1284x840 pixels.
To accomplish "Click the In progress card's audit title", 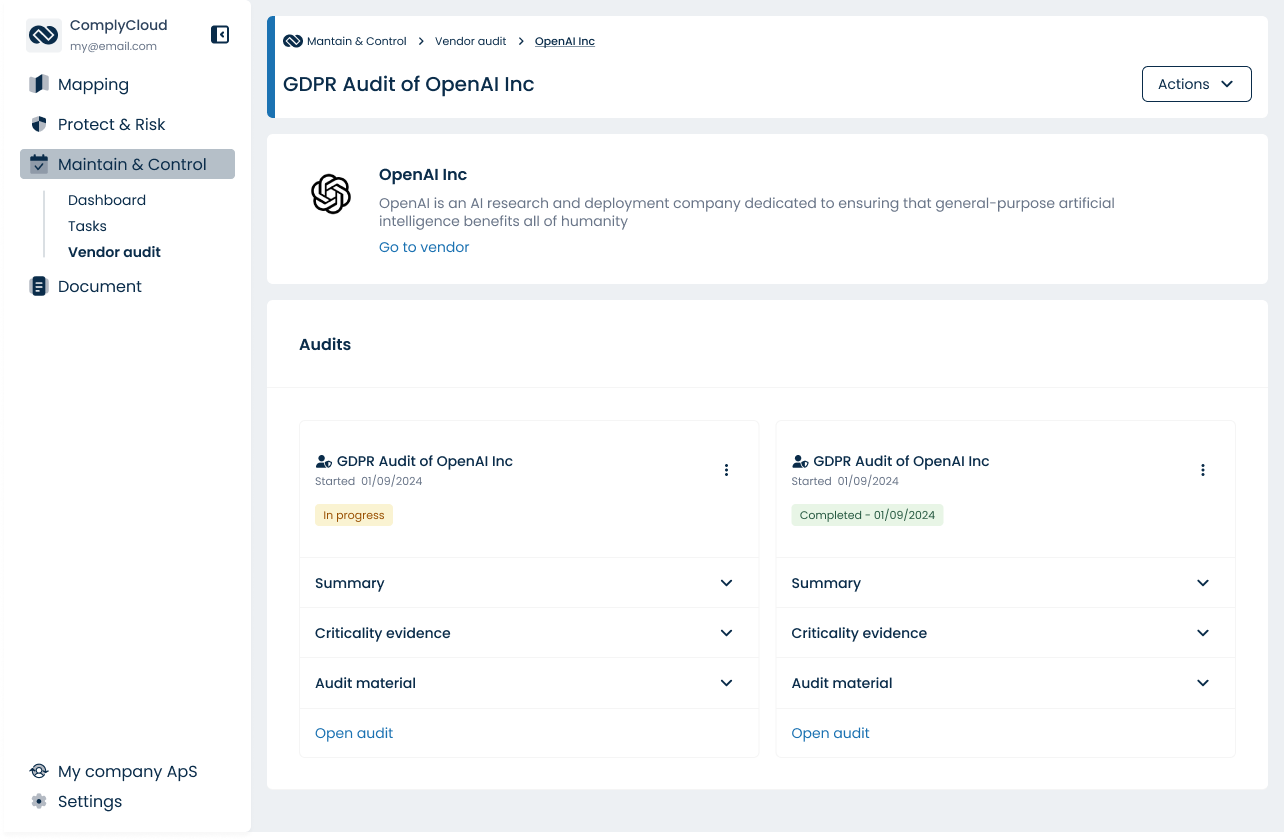I will coord(425,461).
